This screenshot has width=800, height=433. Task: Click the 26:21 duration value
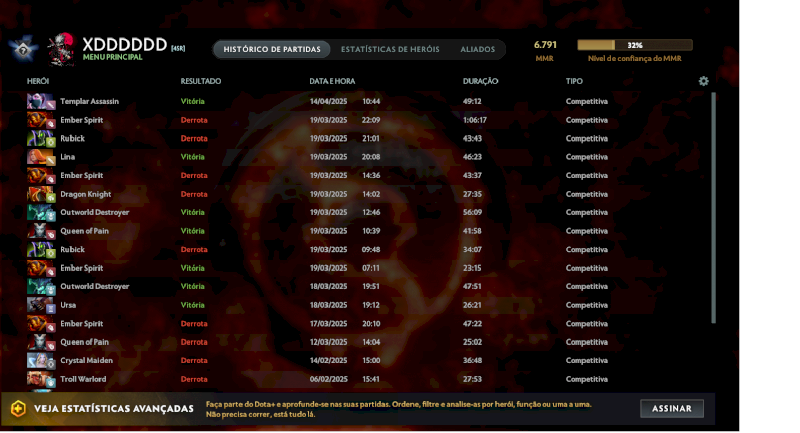click(472, 305)
